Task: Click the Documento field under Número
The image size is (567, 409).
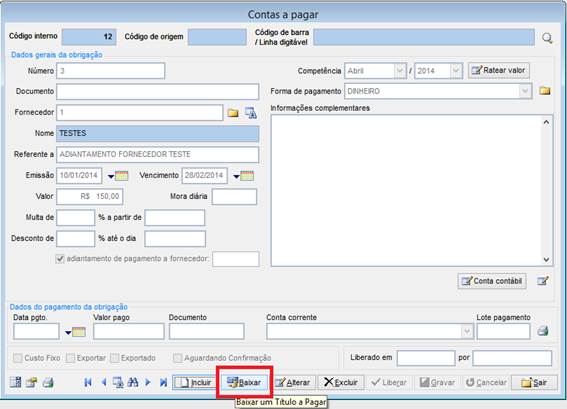Action: [x=158, y=91]
